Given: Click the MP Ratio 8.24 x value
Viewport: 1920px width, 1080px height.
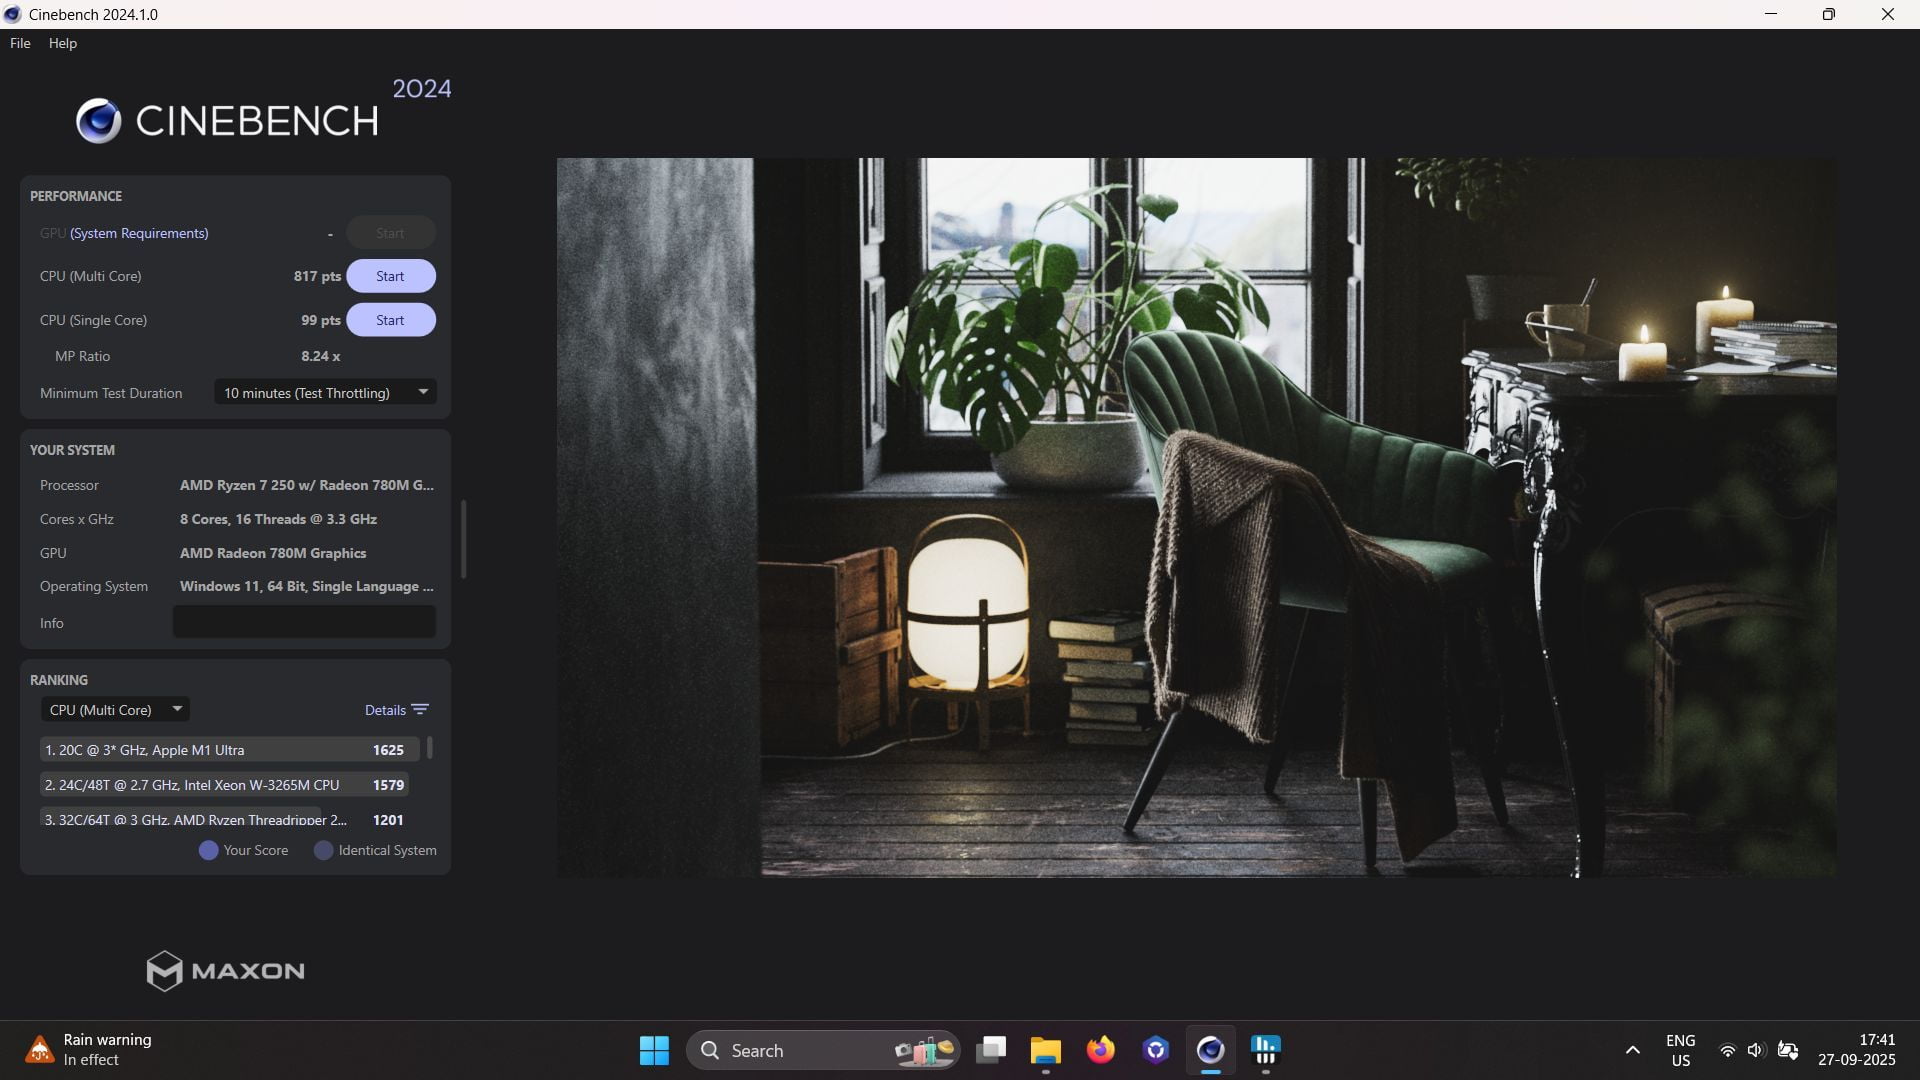Looking at the screenshot, I should 320,356.
